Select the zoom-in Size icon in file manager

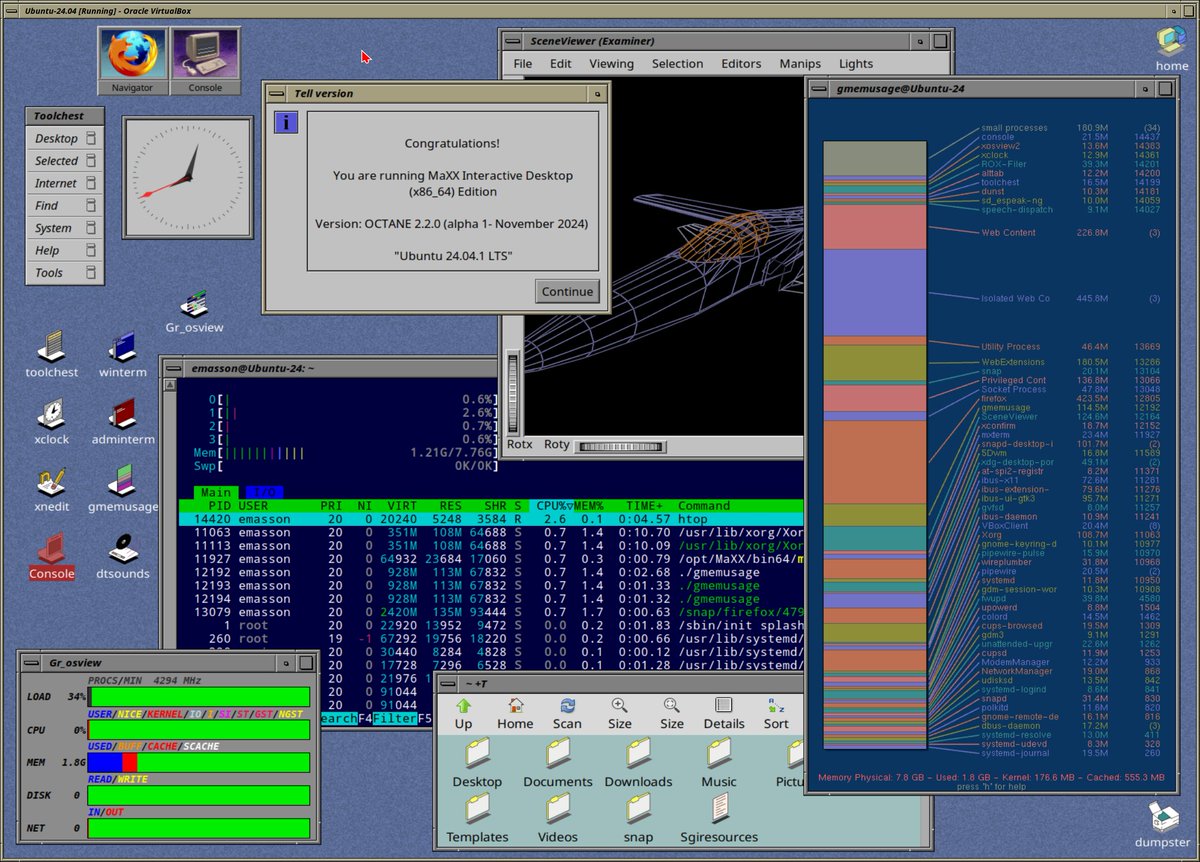click(x=620, y=710)
